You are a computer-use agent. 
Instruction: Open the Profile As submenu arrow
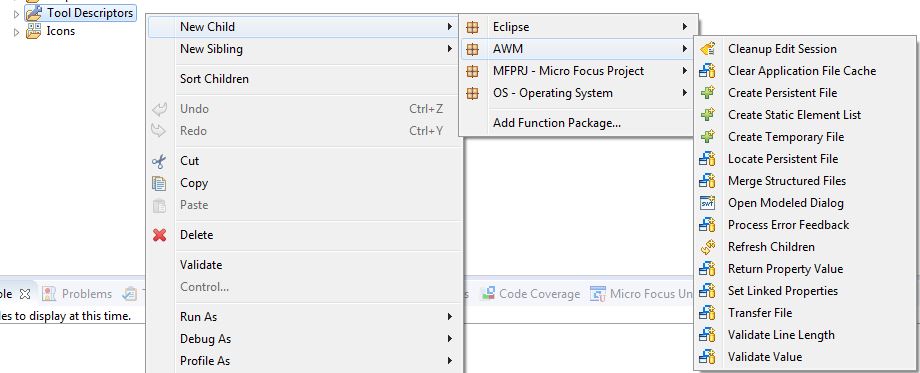449,361
